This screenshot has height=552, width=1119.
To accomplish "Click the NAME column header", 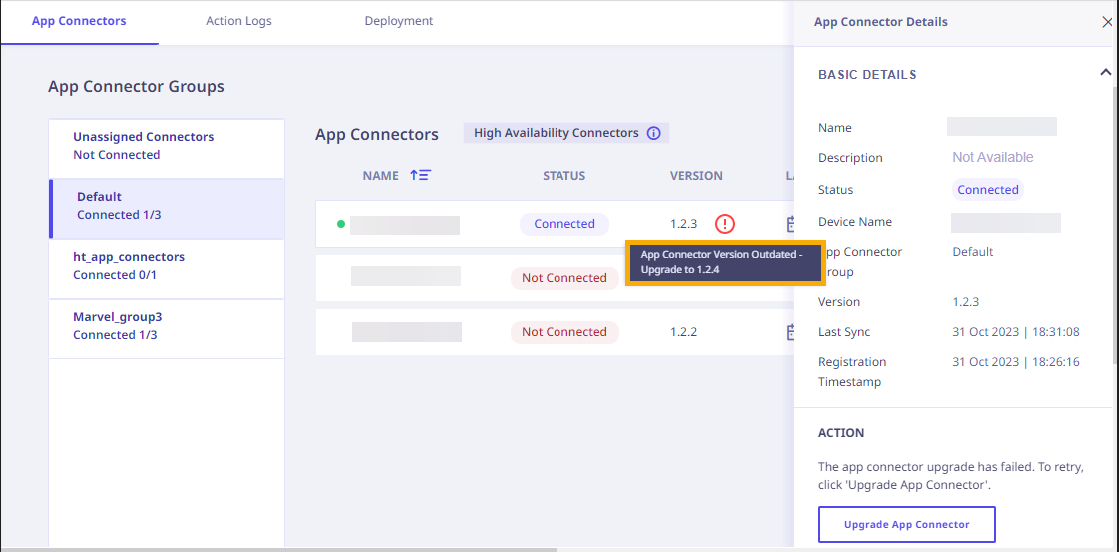I will [x=380, y=176].
